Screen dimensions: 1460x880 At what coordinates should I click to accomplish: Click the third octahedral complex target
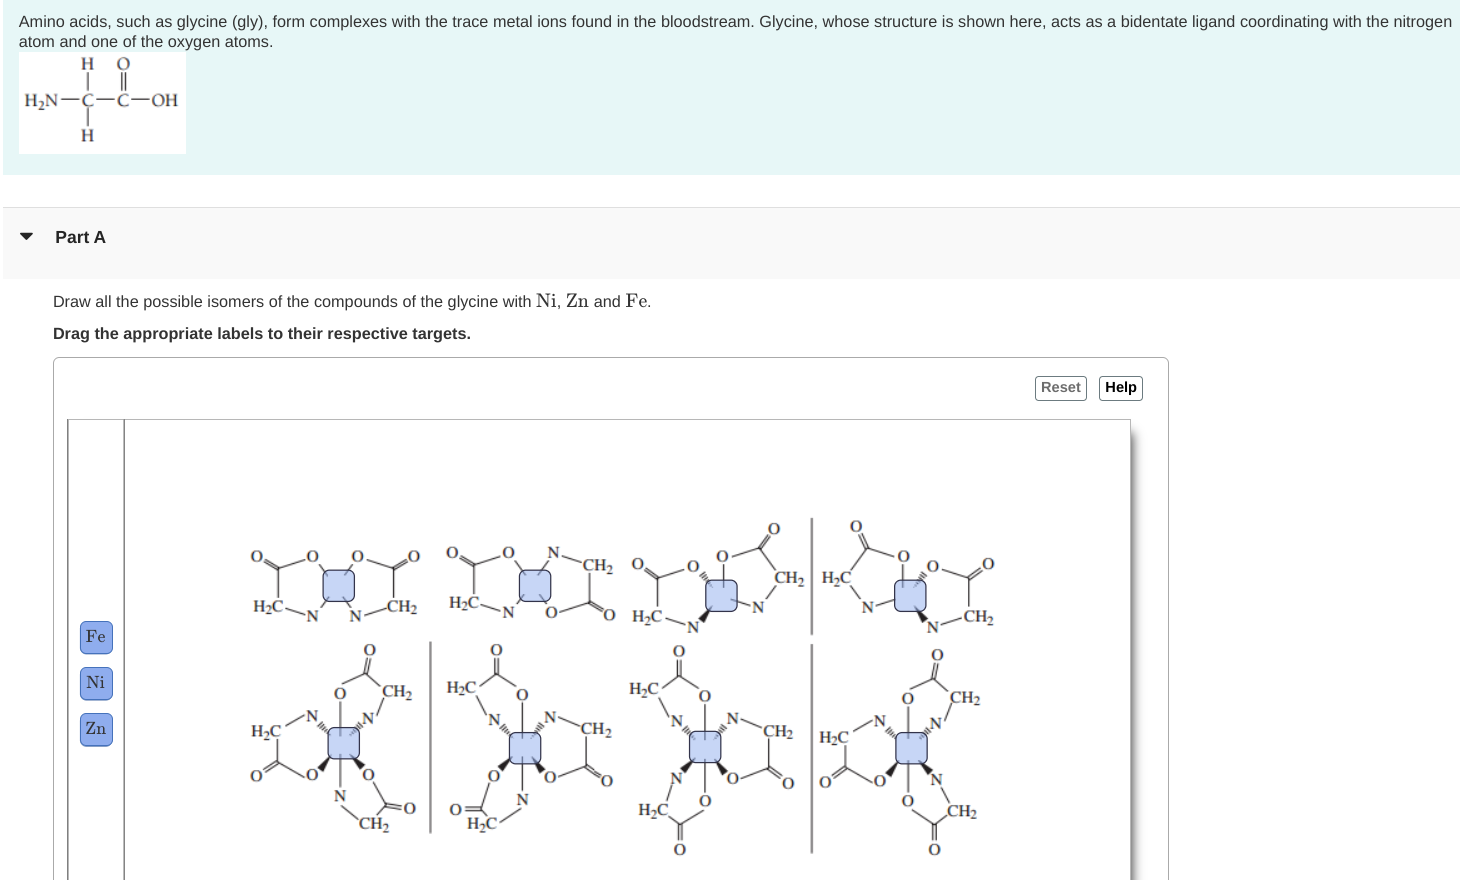point(704,745)
